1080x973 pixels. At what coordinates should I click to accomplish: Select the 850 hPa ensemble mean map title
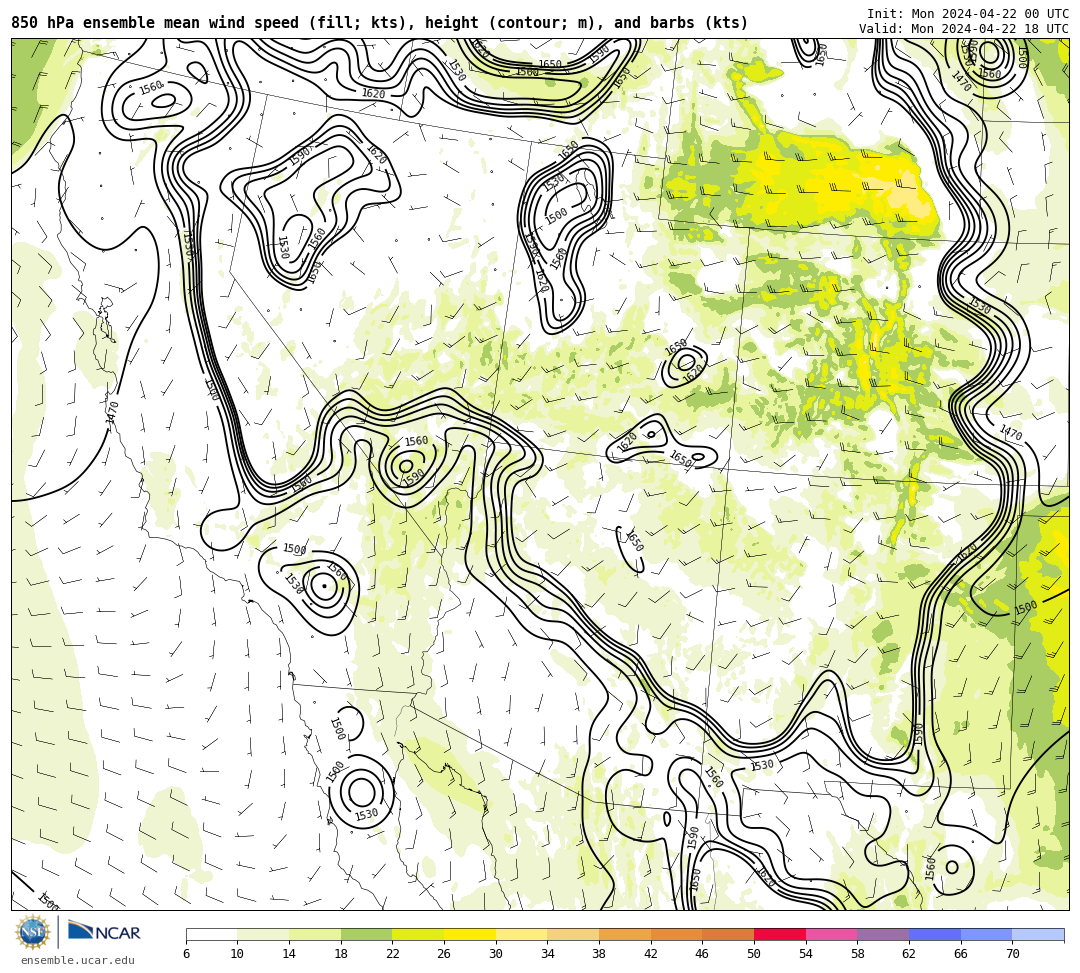pyautogui.click(x=380, y=23)
